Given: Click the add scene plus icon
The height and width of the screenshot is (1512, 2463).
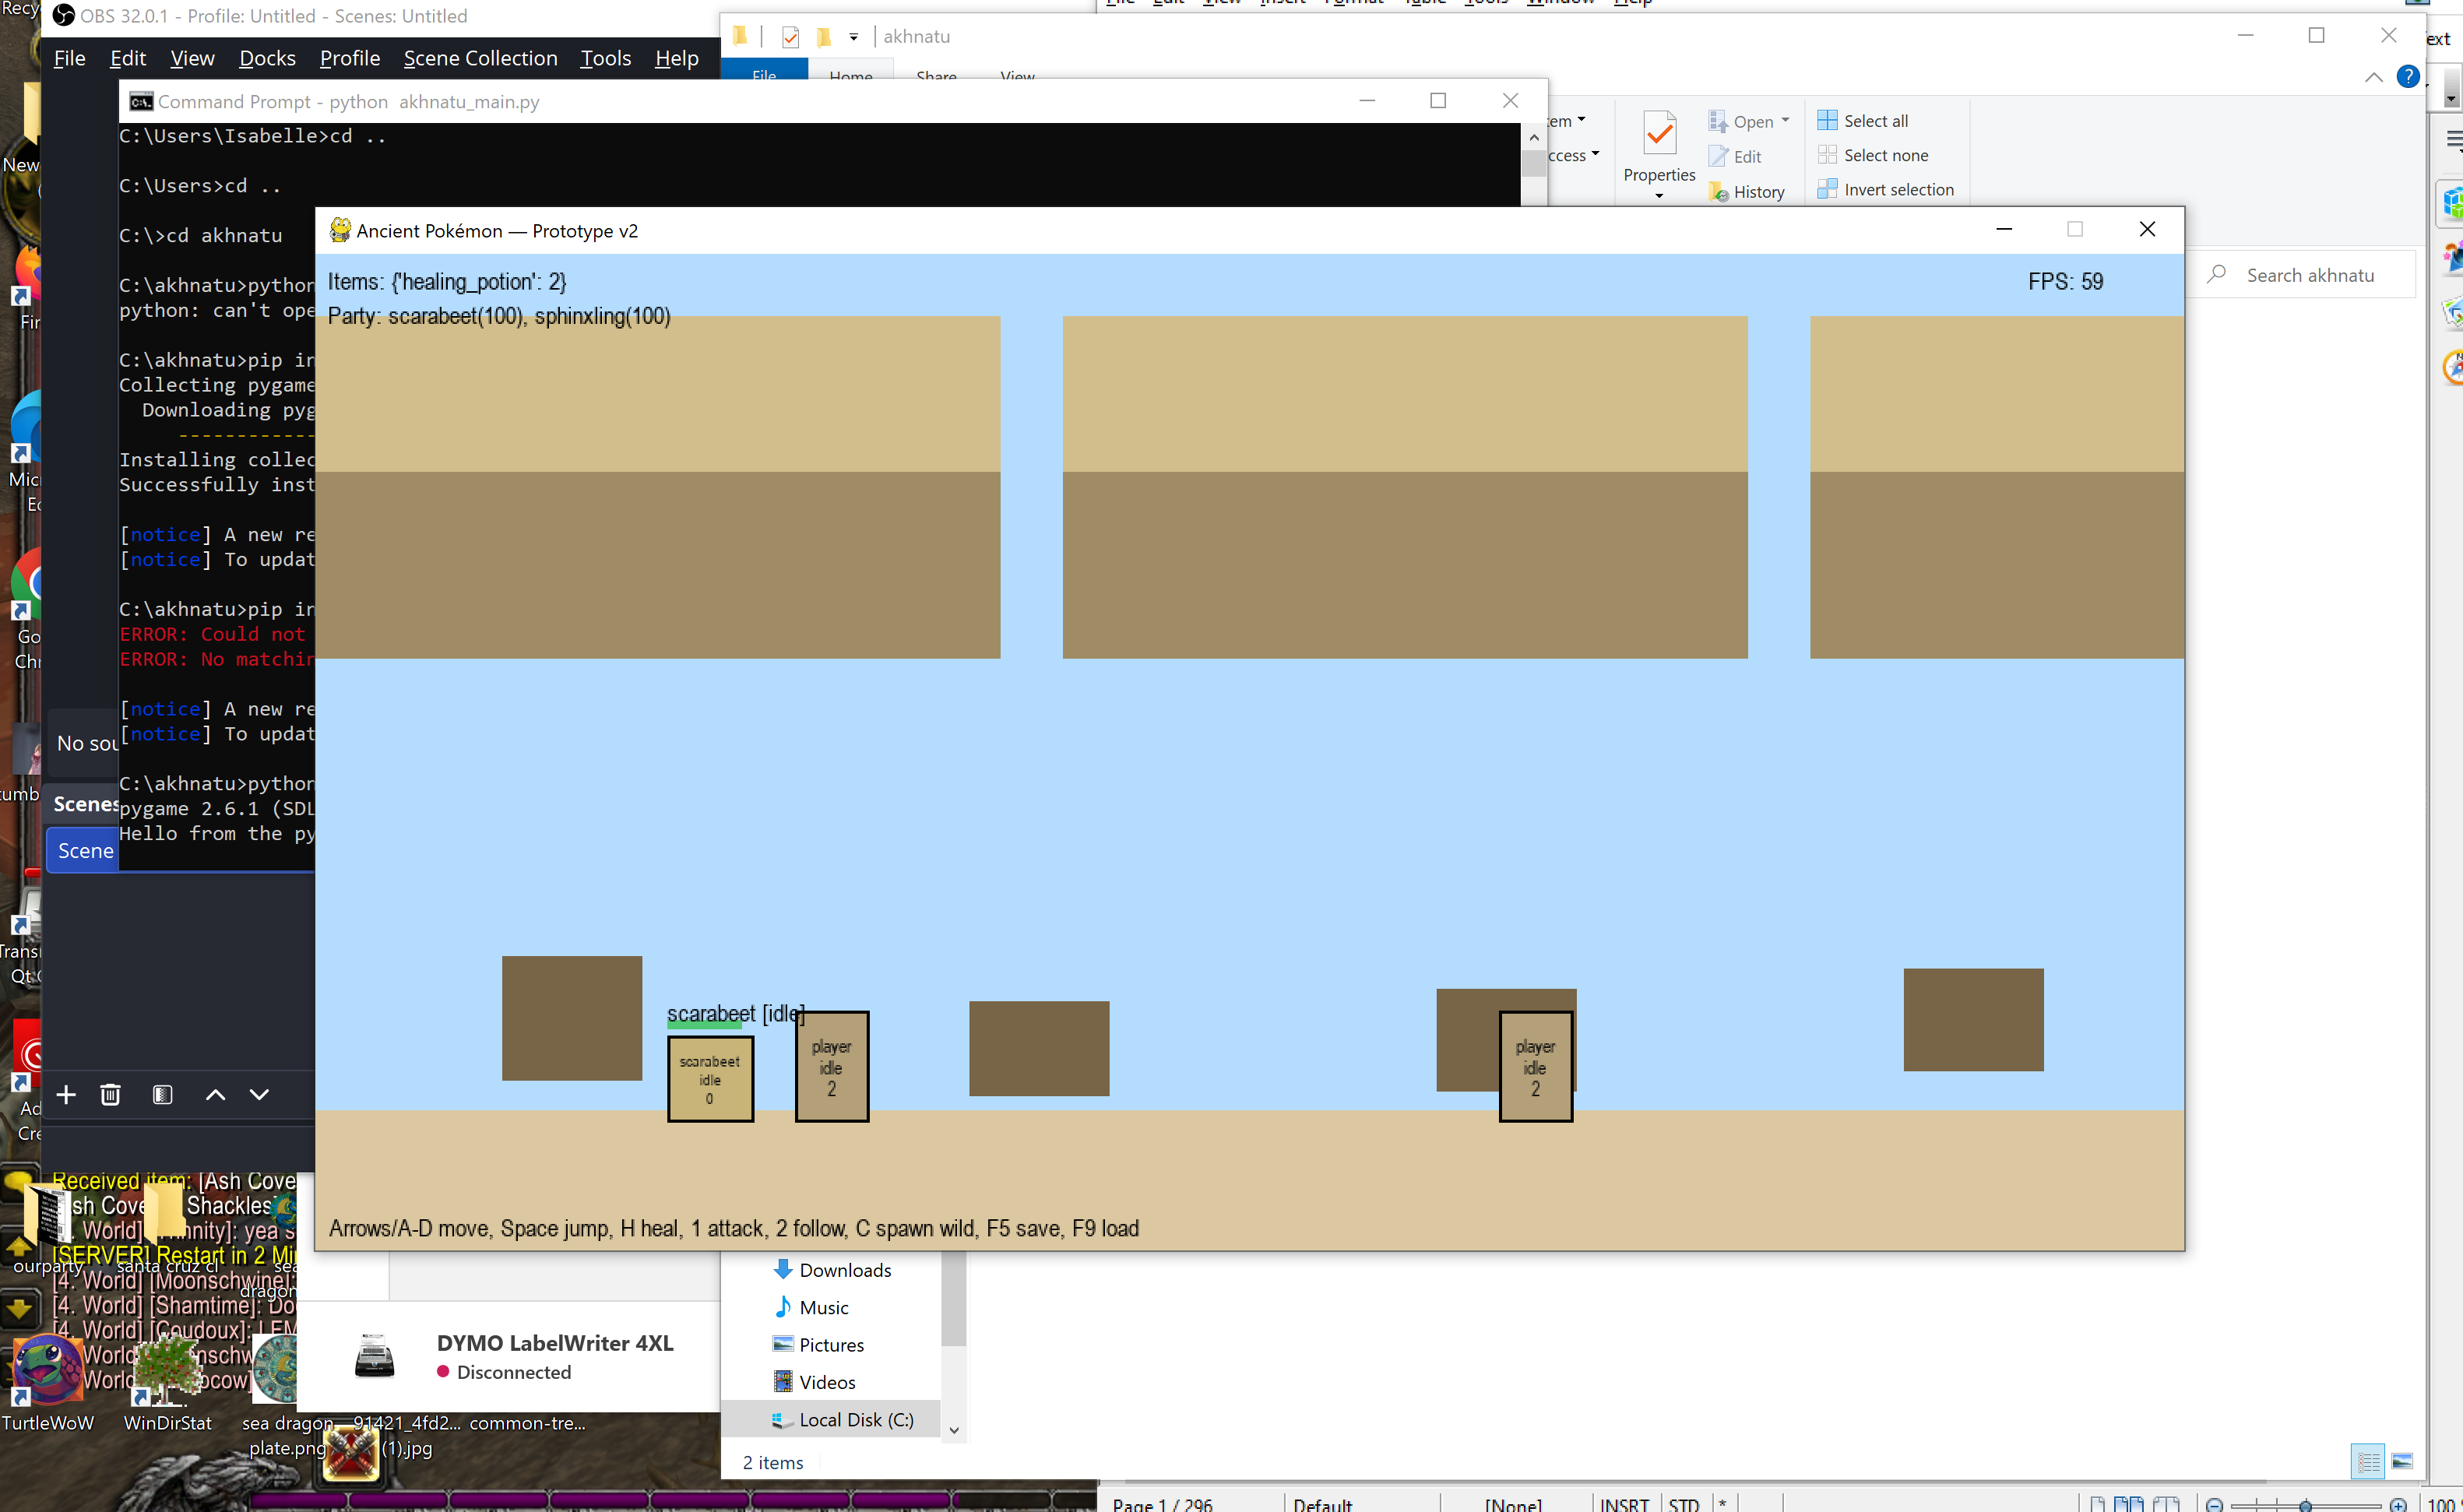Looking at the screenshot, I should pos(66,1095).
